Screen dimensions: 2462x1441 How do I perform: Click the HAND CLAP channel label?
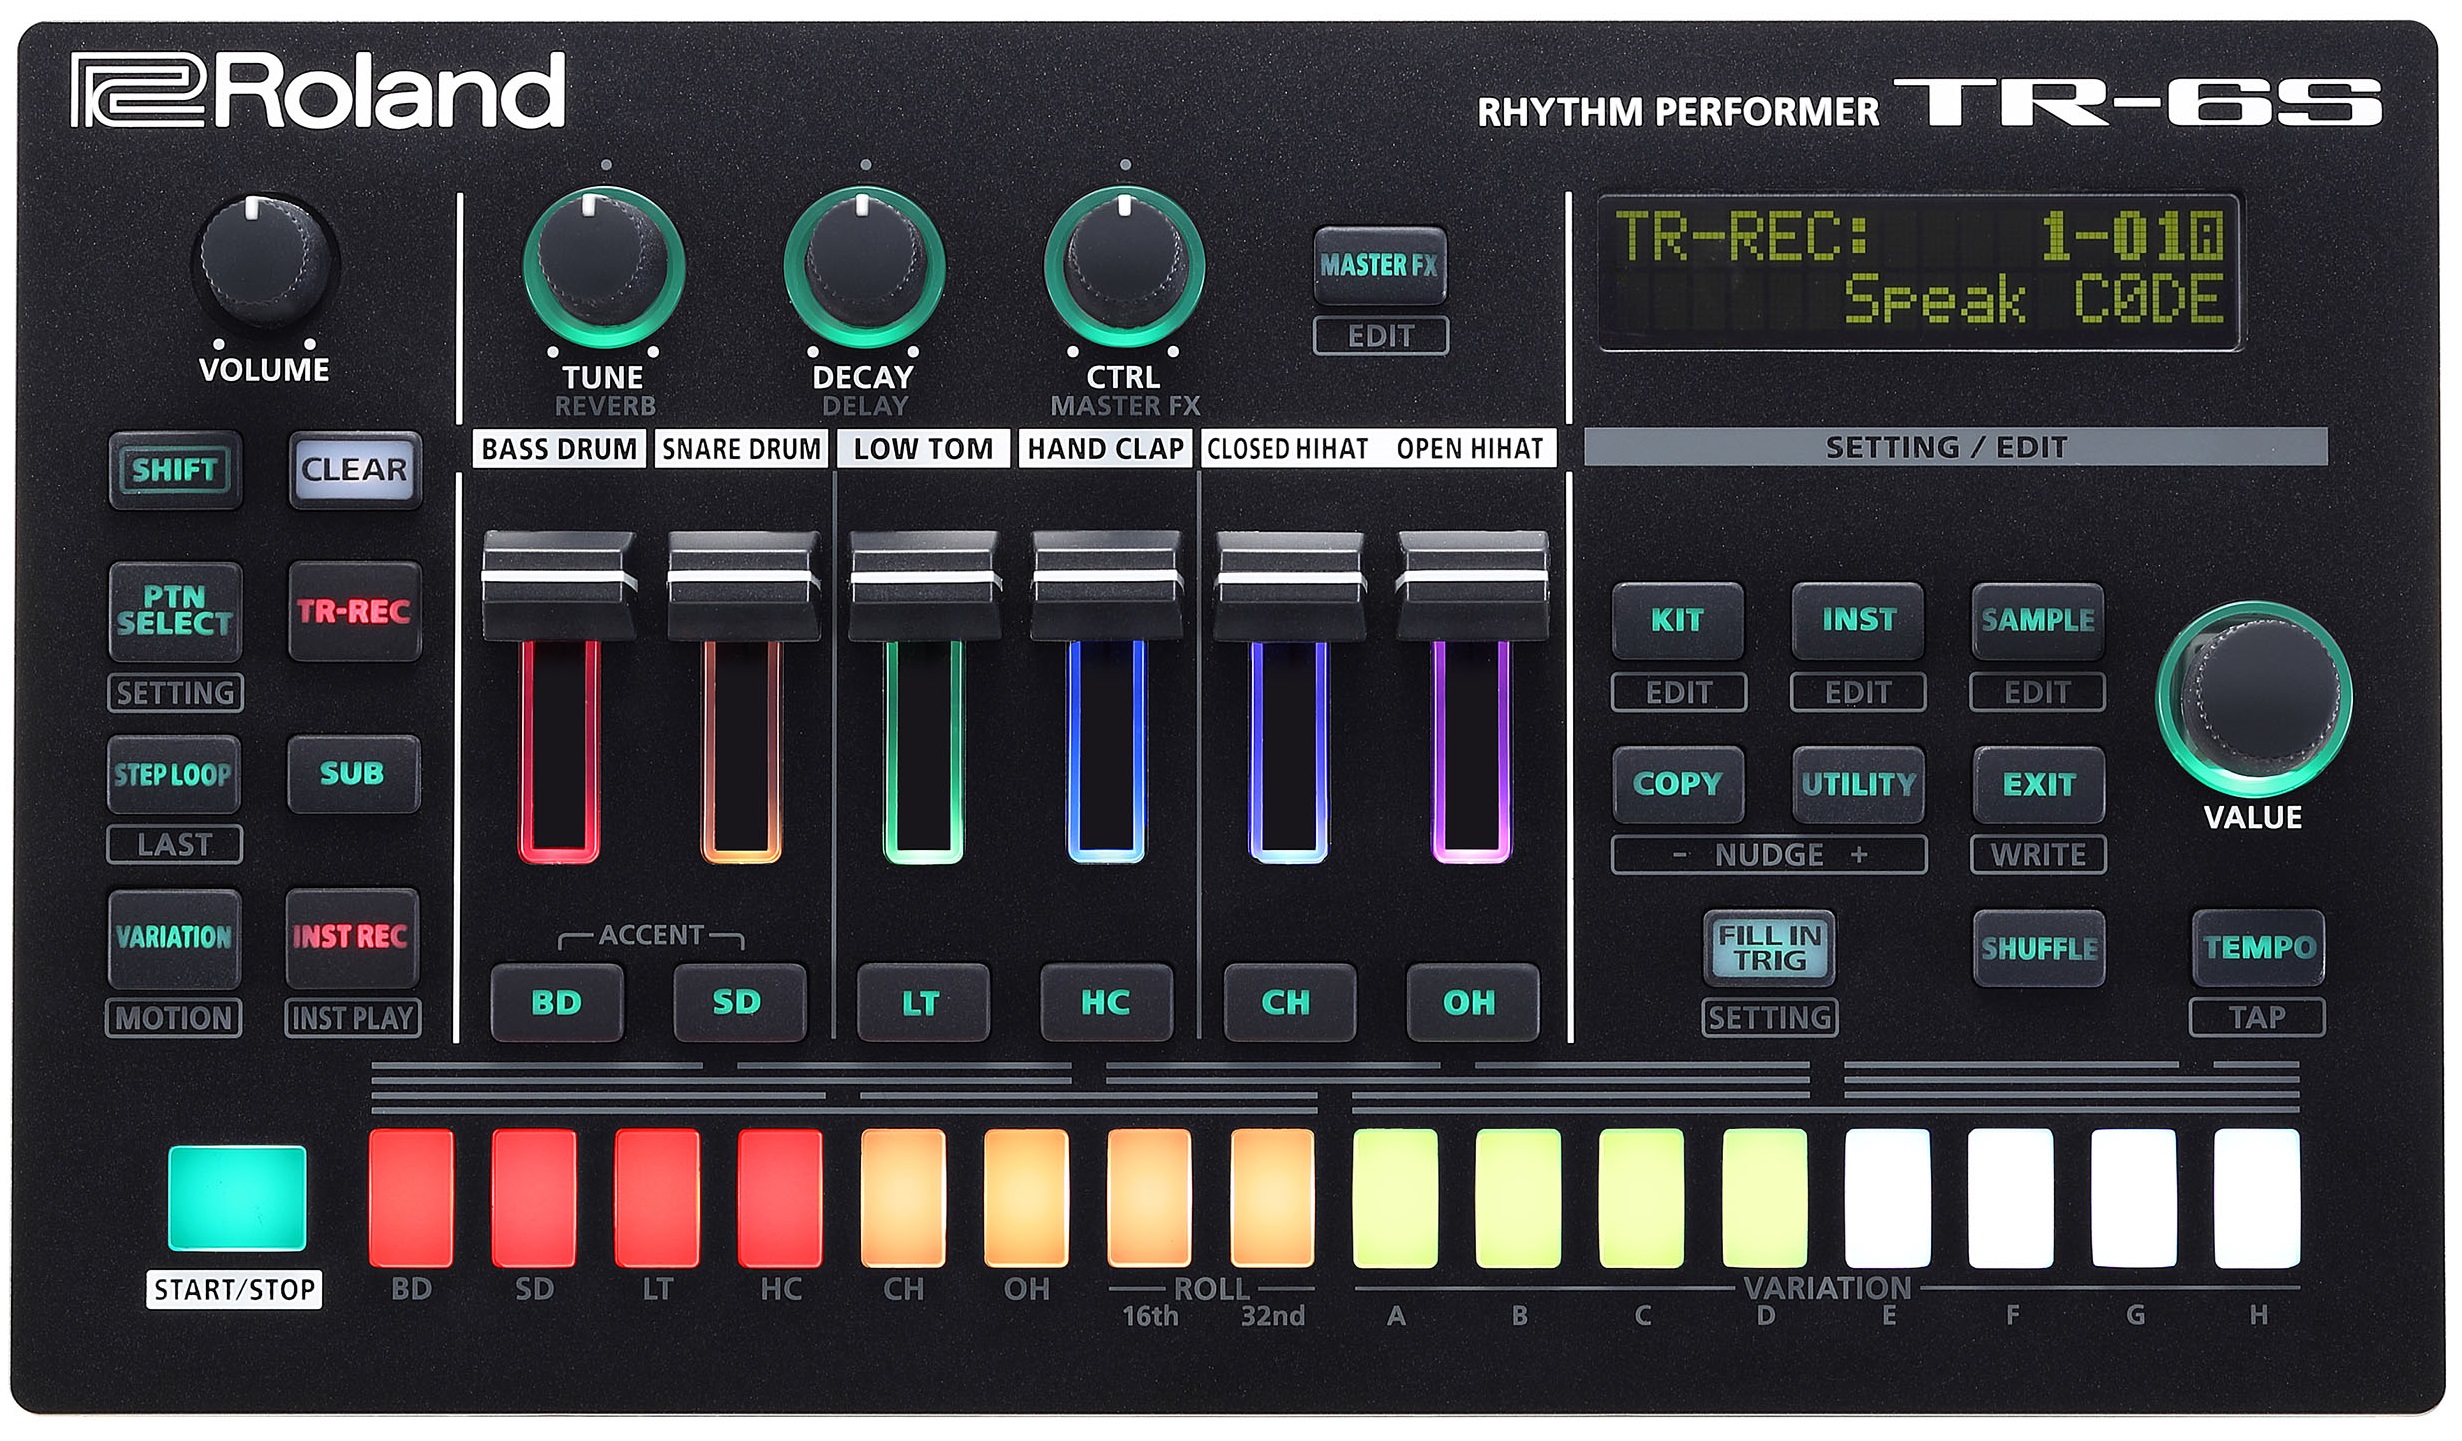(x=1105, y=449)
